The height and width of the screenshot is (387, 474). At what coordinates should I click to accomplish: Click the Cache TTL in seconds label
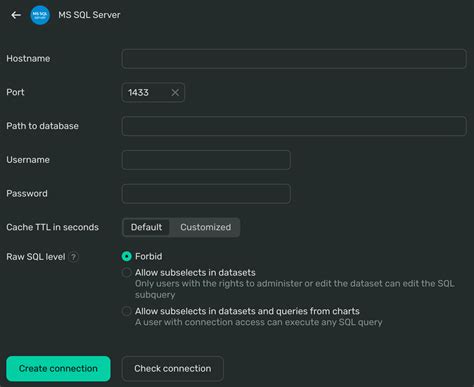pos(52,227)
